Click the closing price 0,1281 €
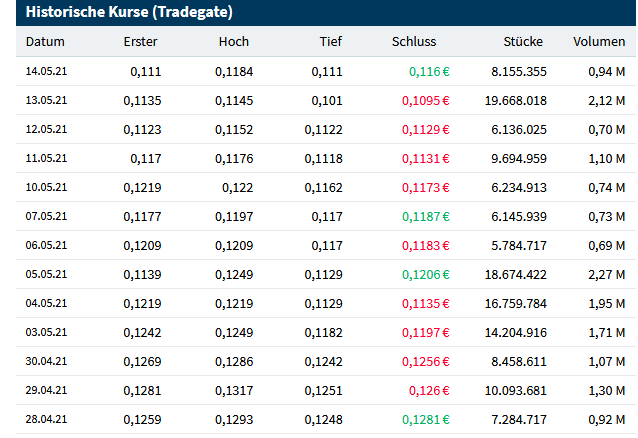 425,420
